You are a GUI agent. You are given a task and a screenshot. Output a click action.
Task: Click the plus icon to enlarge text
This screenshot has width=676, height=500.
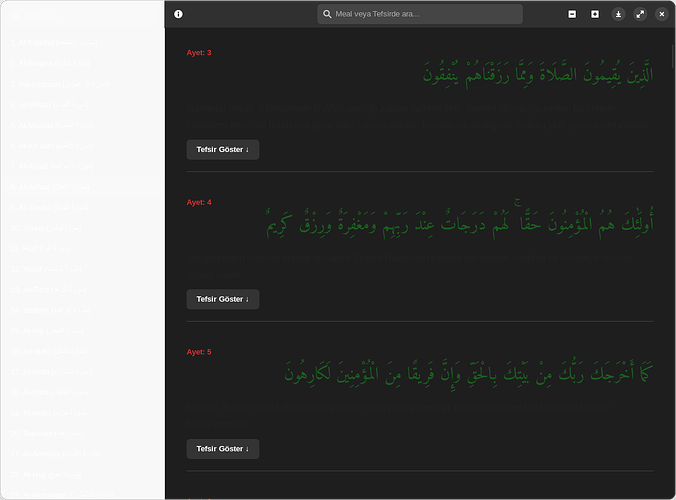point(595,14)
